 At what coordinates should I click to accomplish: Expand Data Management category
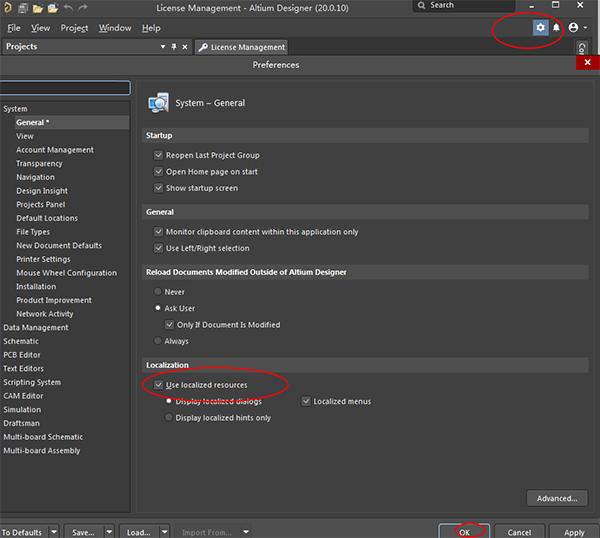click(x=36, y=328)
